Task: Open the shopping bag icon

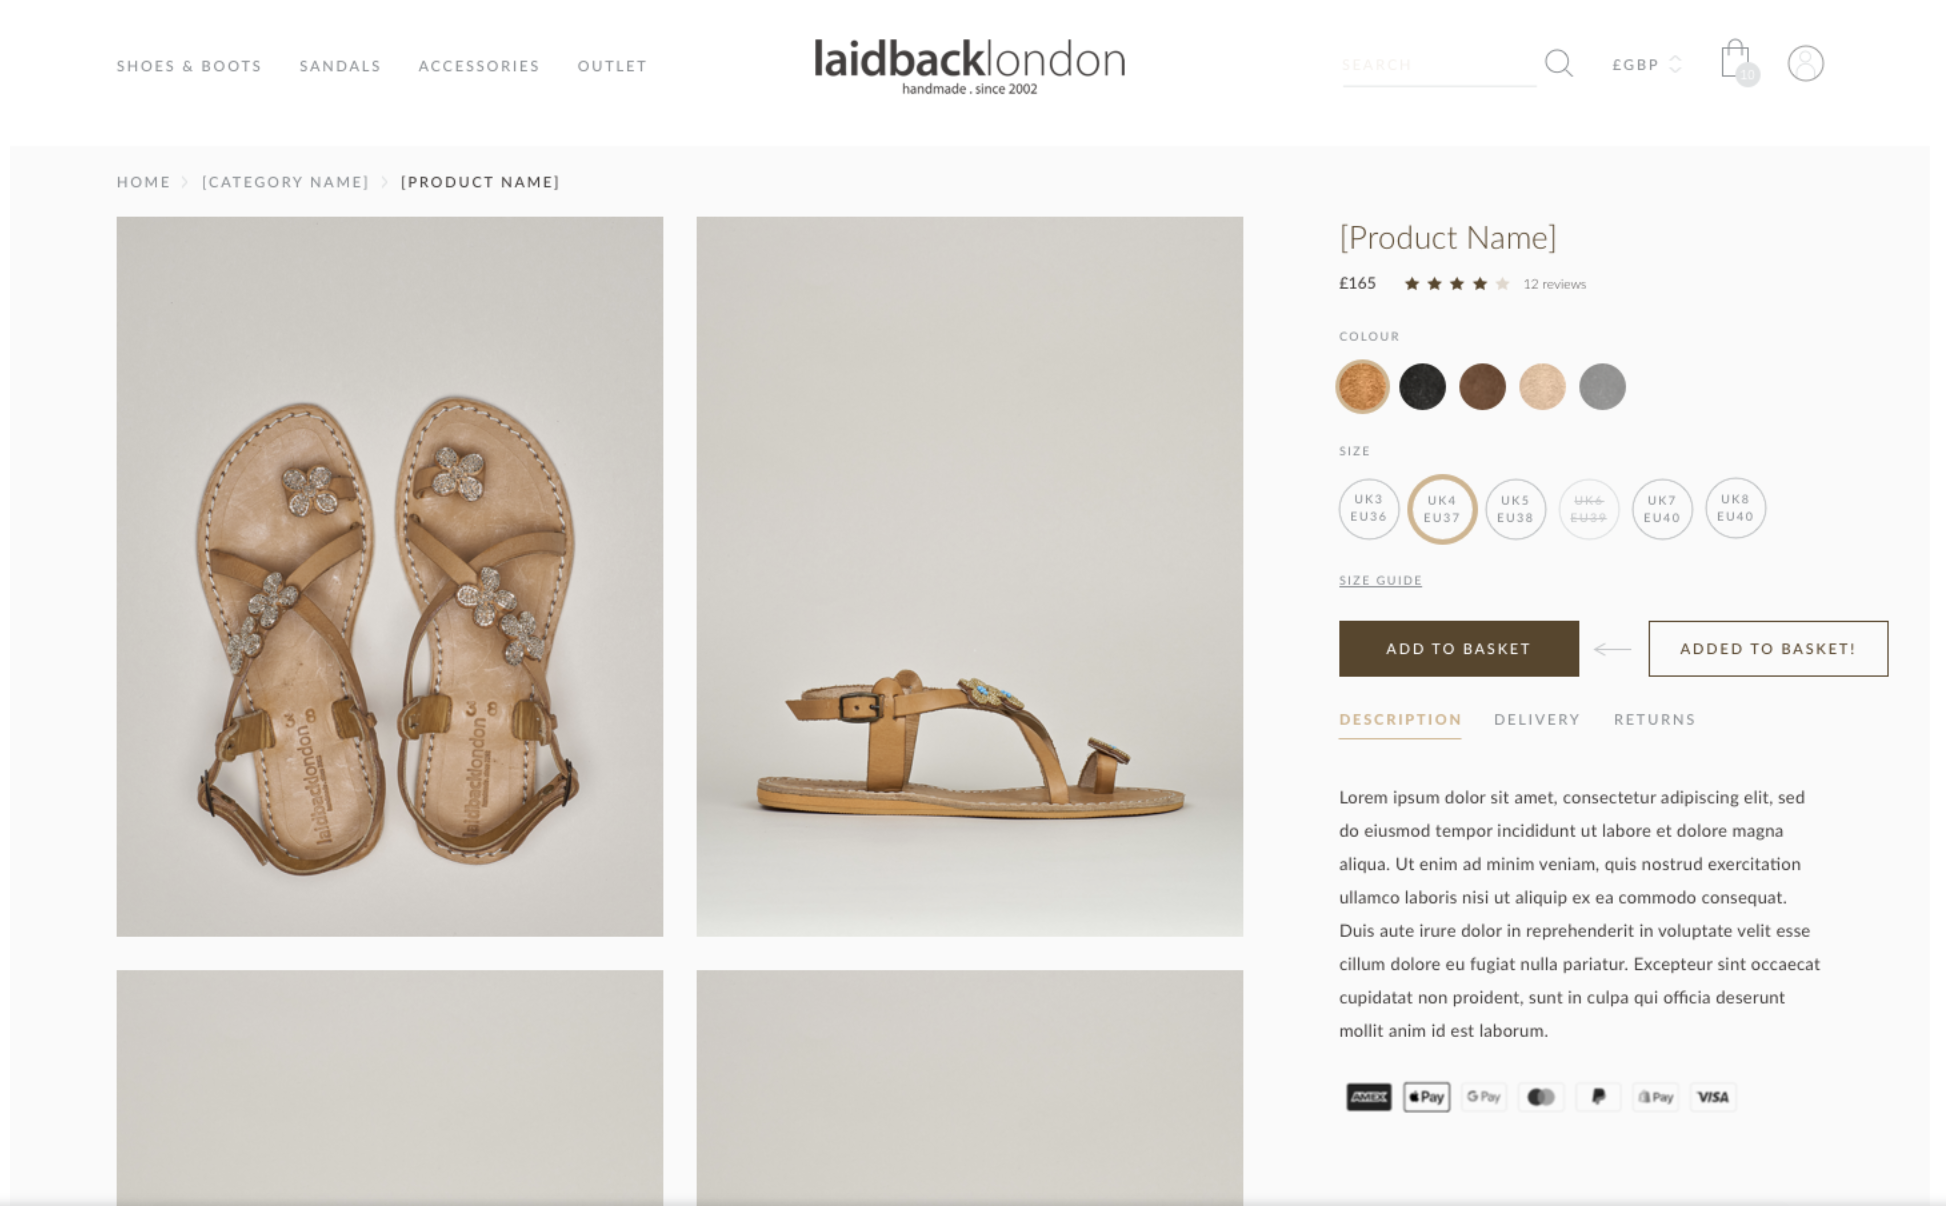Action: tap(1738, 63)
